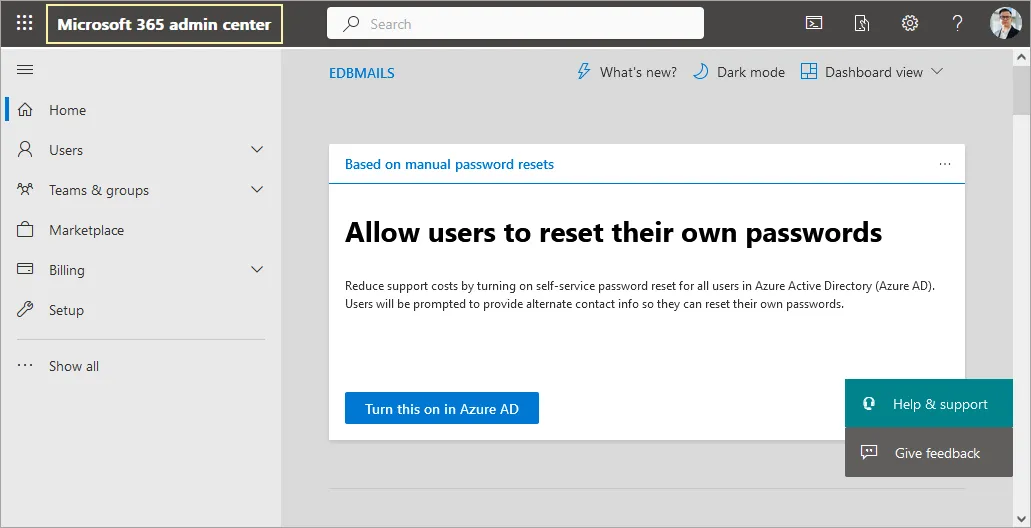1031x528 pixels.
Task: Click the Allow users to reset passwords heading
Action: (613, 232)
